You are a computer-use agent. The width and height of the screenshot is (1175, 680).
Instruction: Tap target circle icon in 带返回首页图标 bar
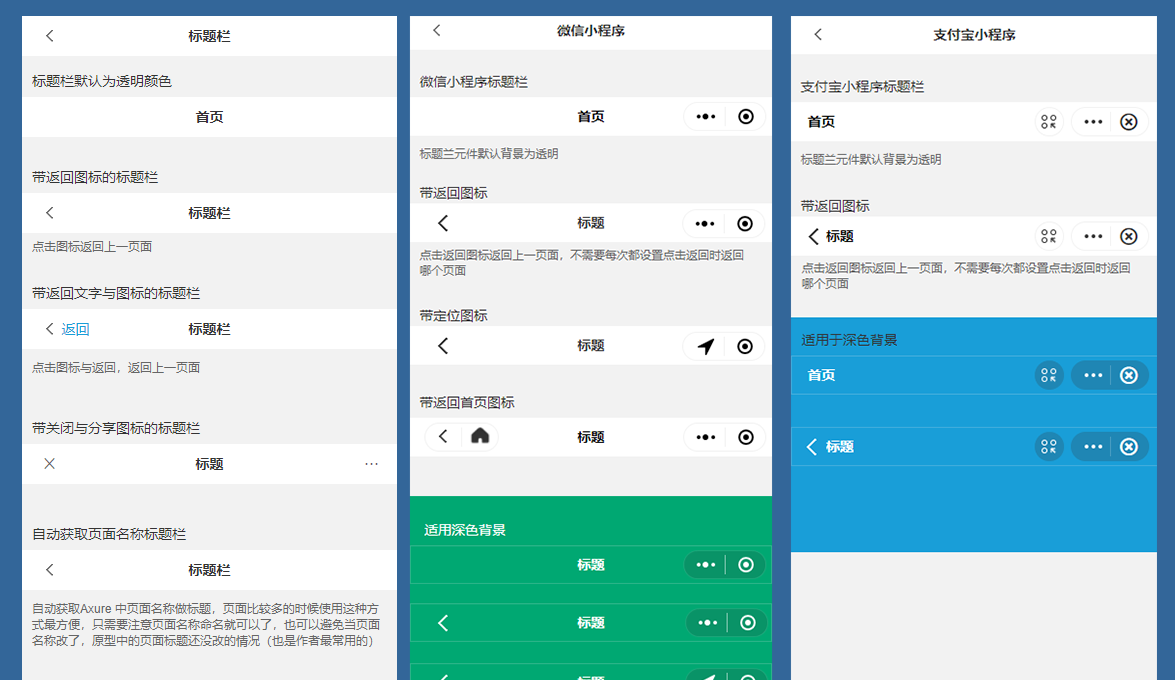746,437
